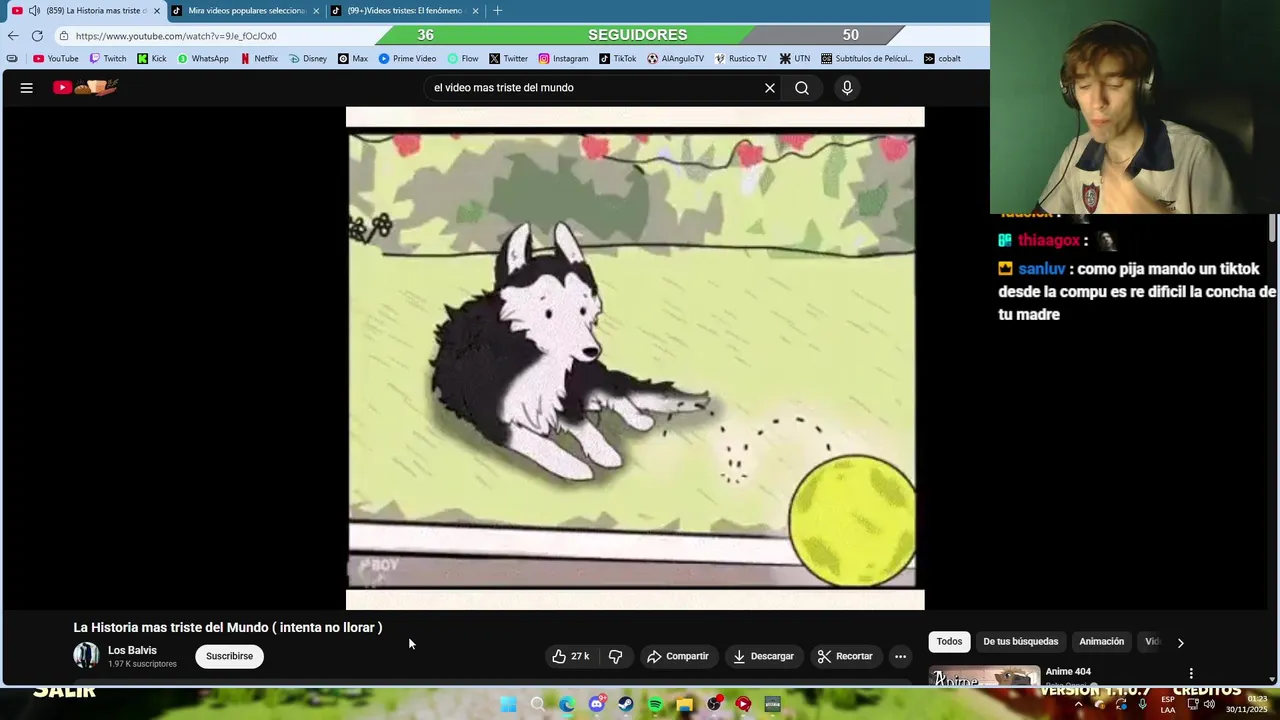Open Microsoft Edge from taskbar

567,704
